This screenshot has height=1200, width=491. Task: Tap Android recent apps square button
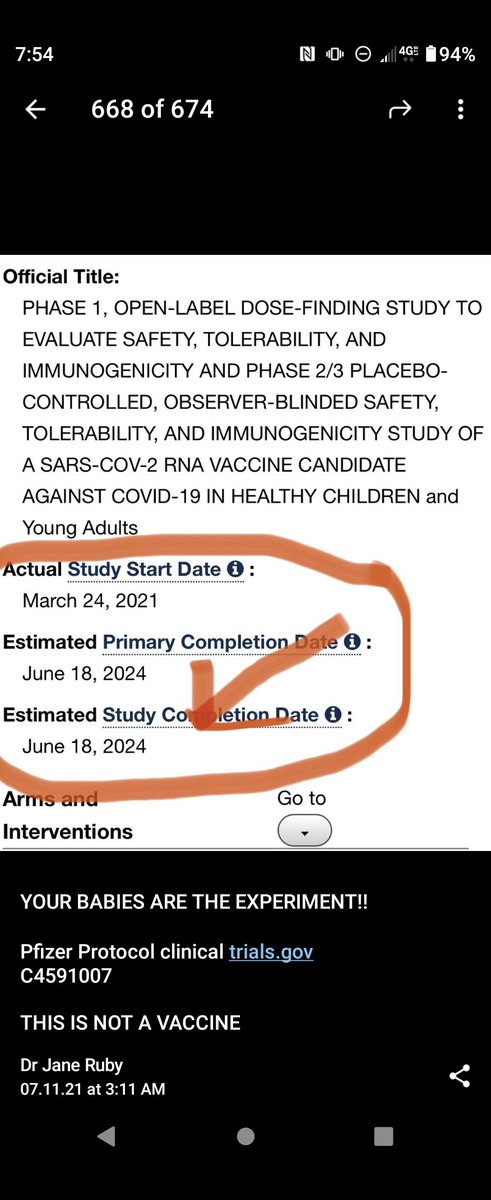(383, 1136)
